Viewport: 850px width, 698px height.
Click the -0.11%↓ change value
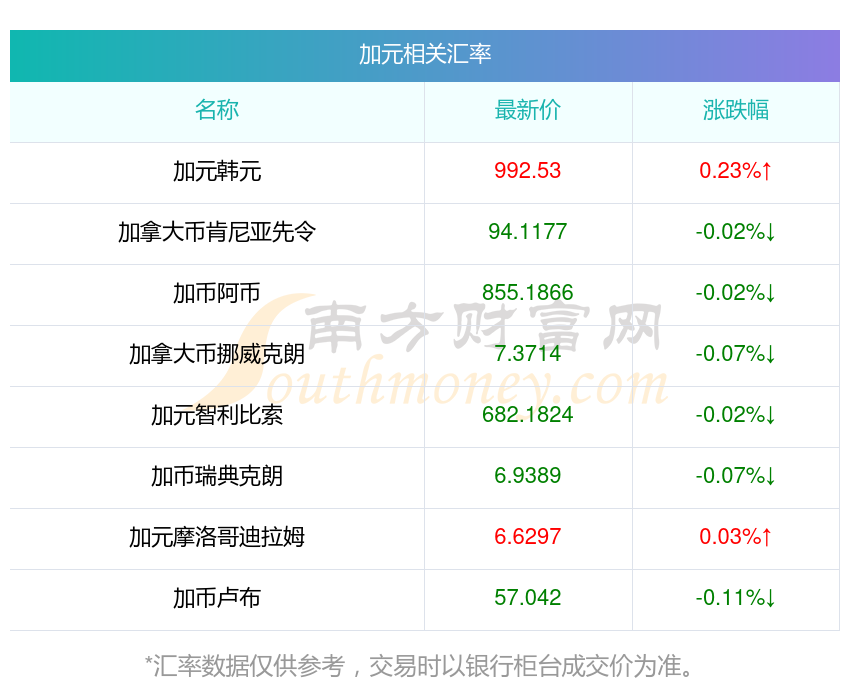pos(736,598)
